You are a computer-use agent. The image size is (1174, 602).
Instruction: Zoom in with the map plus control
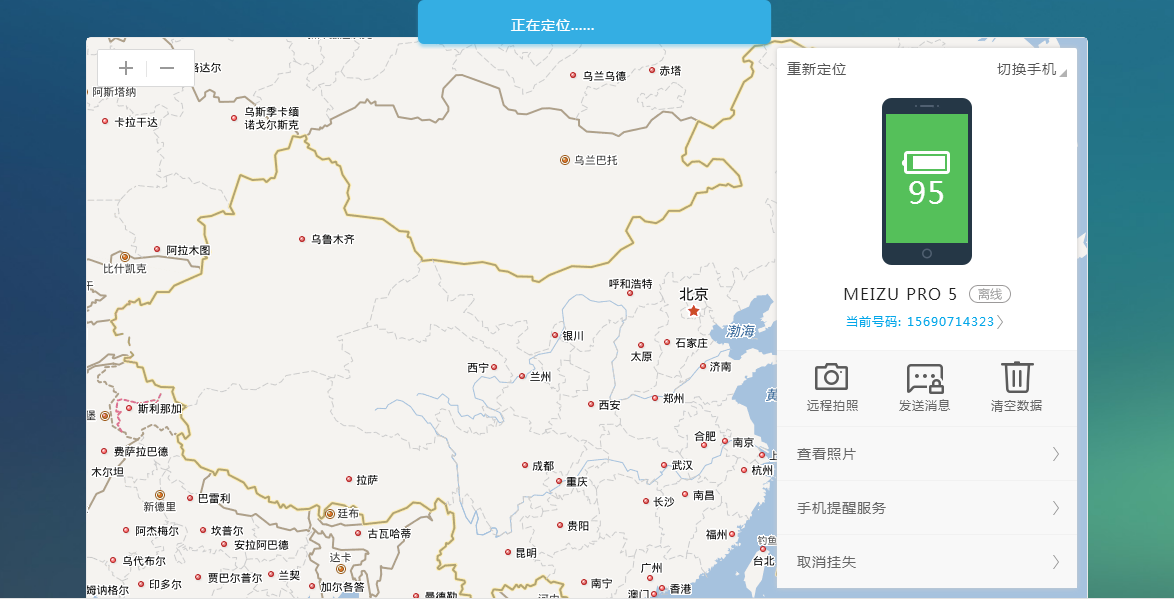125,68
